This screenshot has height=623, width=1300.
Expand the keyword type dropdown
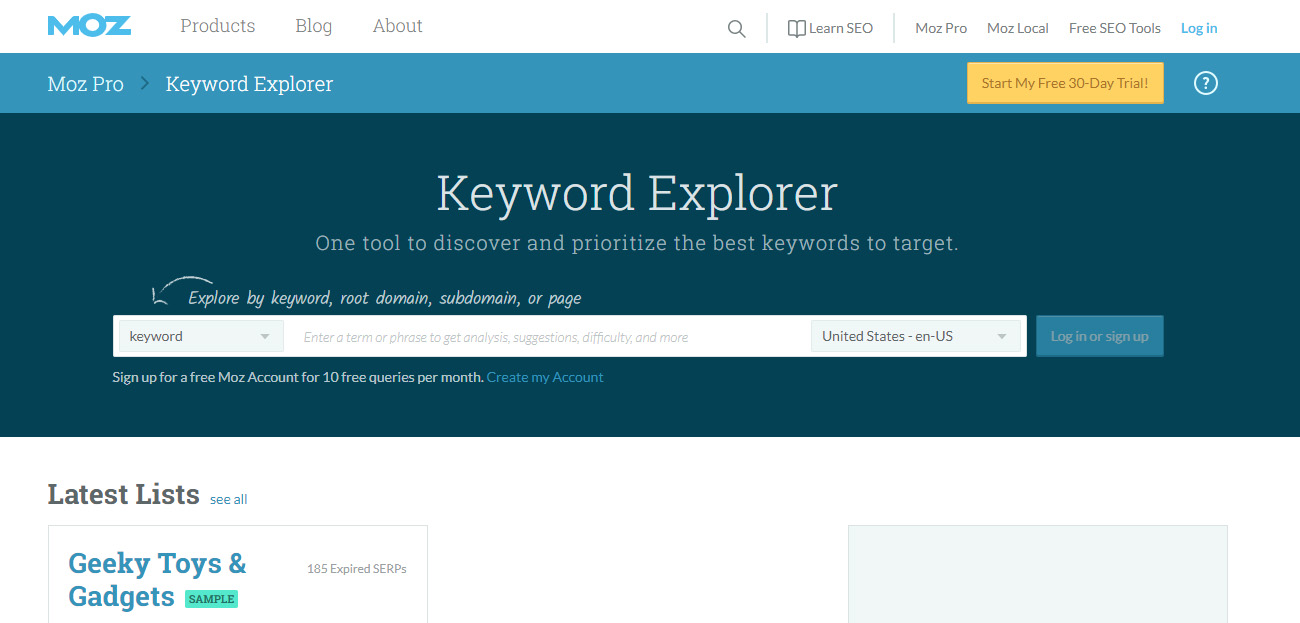pyautogui.click(x=201, y=336)
